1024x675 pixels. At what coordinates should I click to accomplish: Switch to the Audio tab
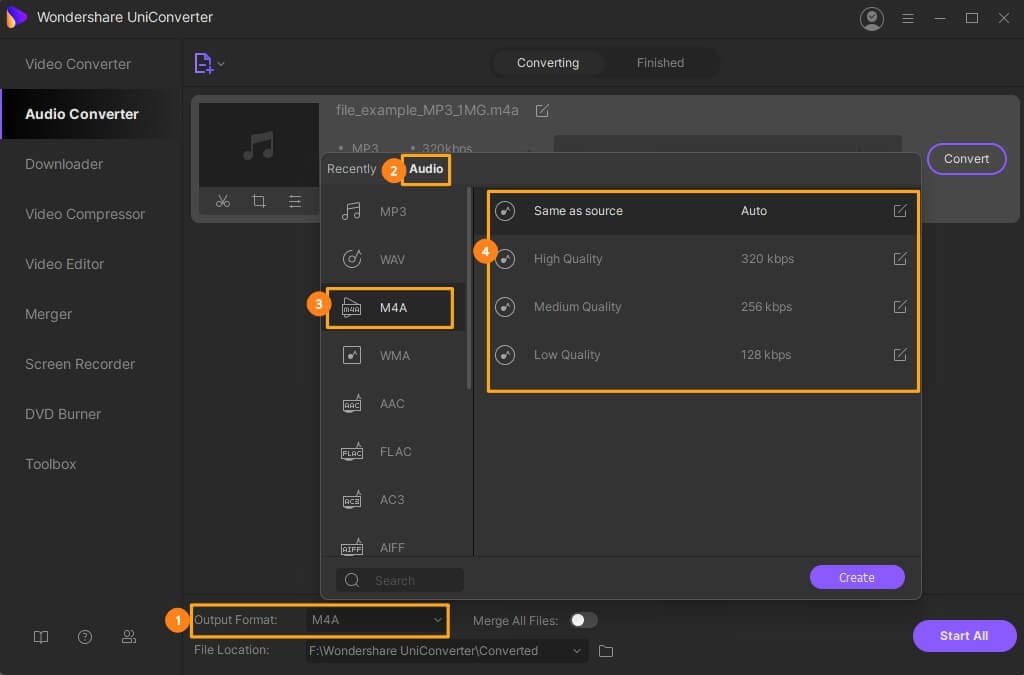point(426,168)
